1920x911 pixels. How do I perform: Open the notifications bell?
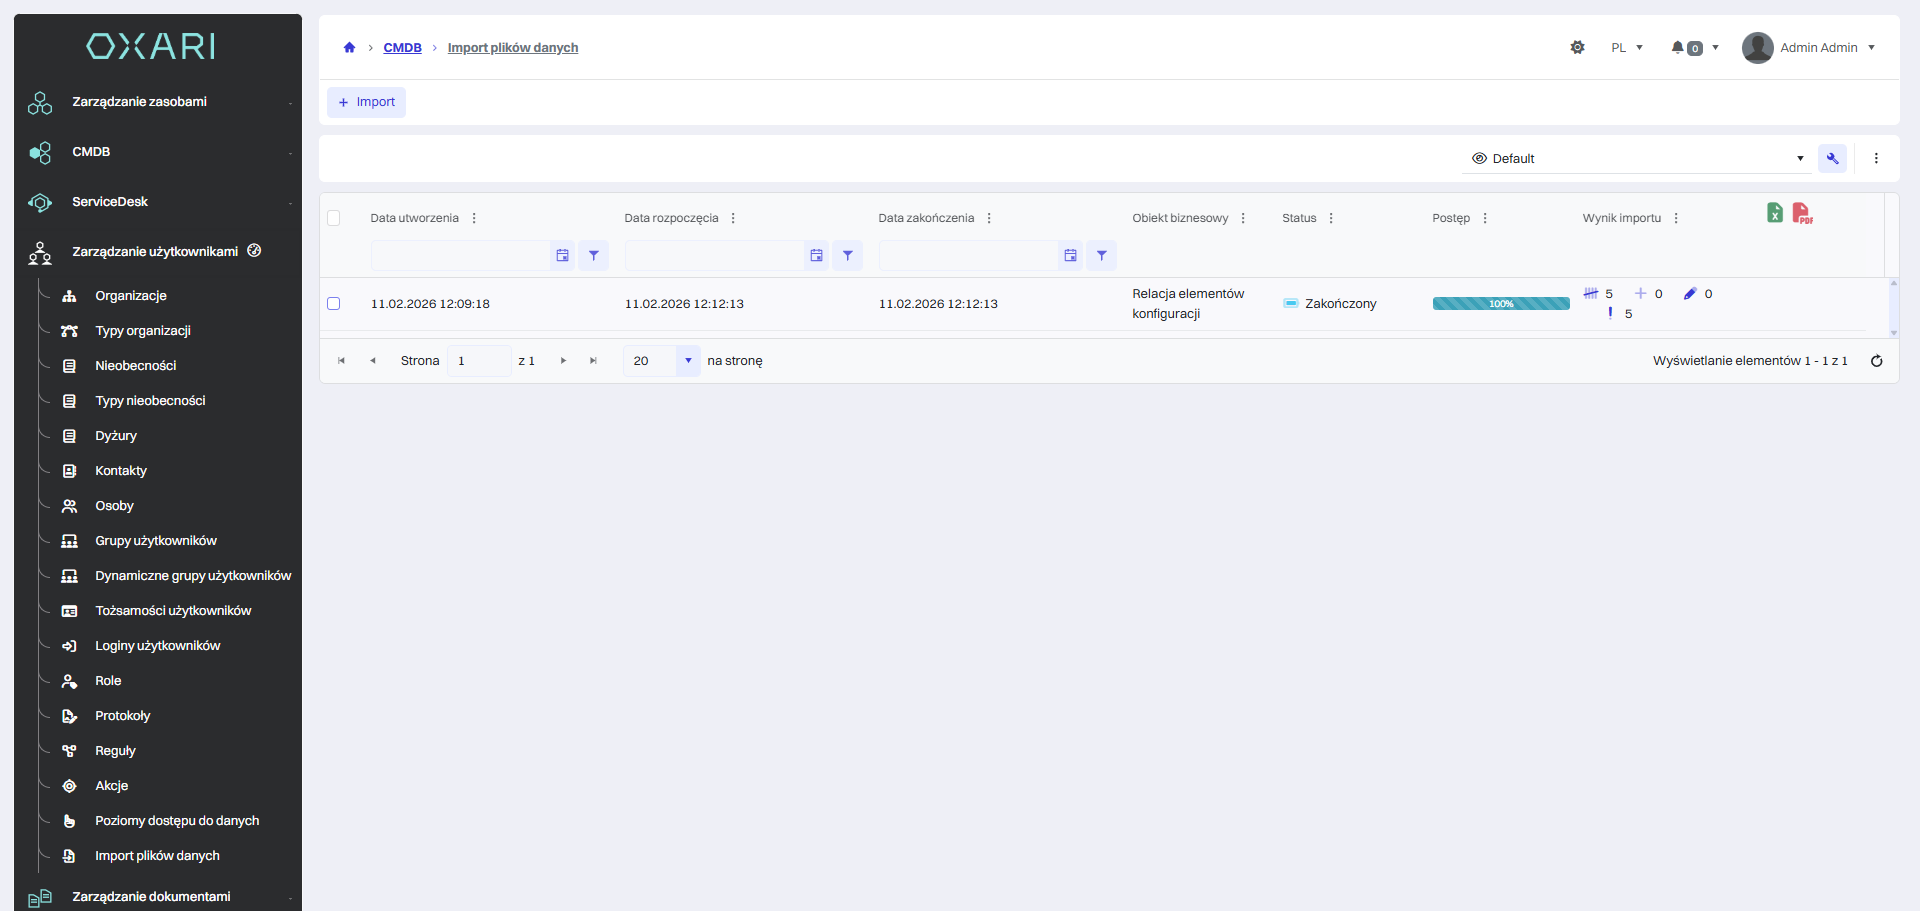[x=1678, y=48]
